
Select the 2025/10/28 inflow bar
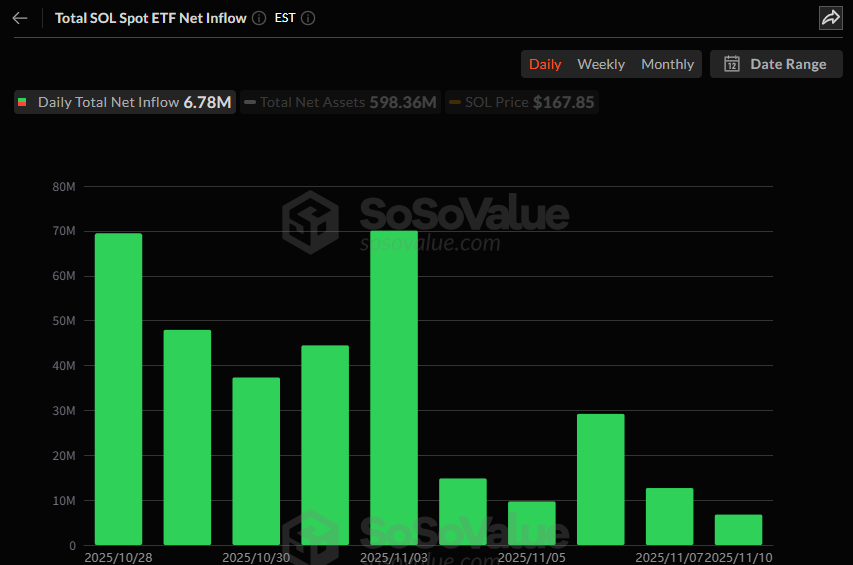[118, 390]
